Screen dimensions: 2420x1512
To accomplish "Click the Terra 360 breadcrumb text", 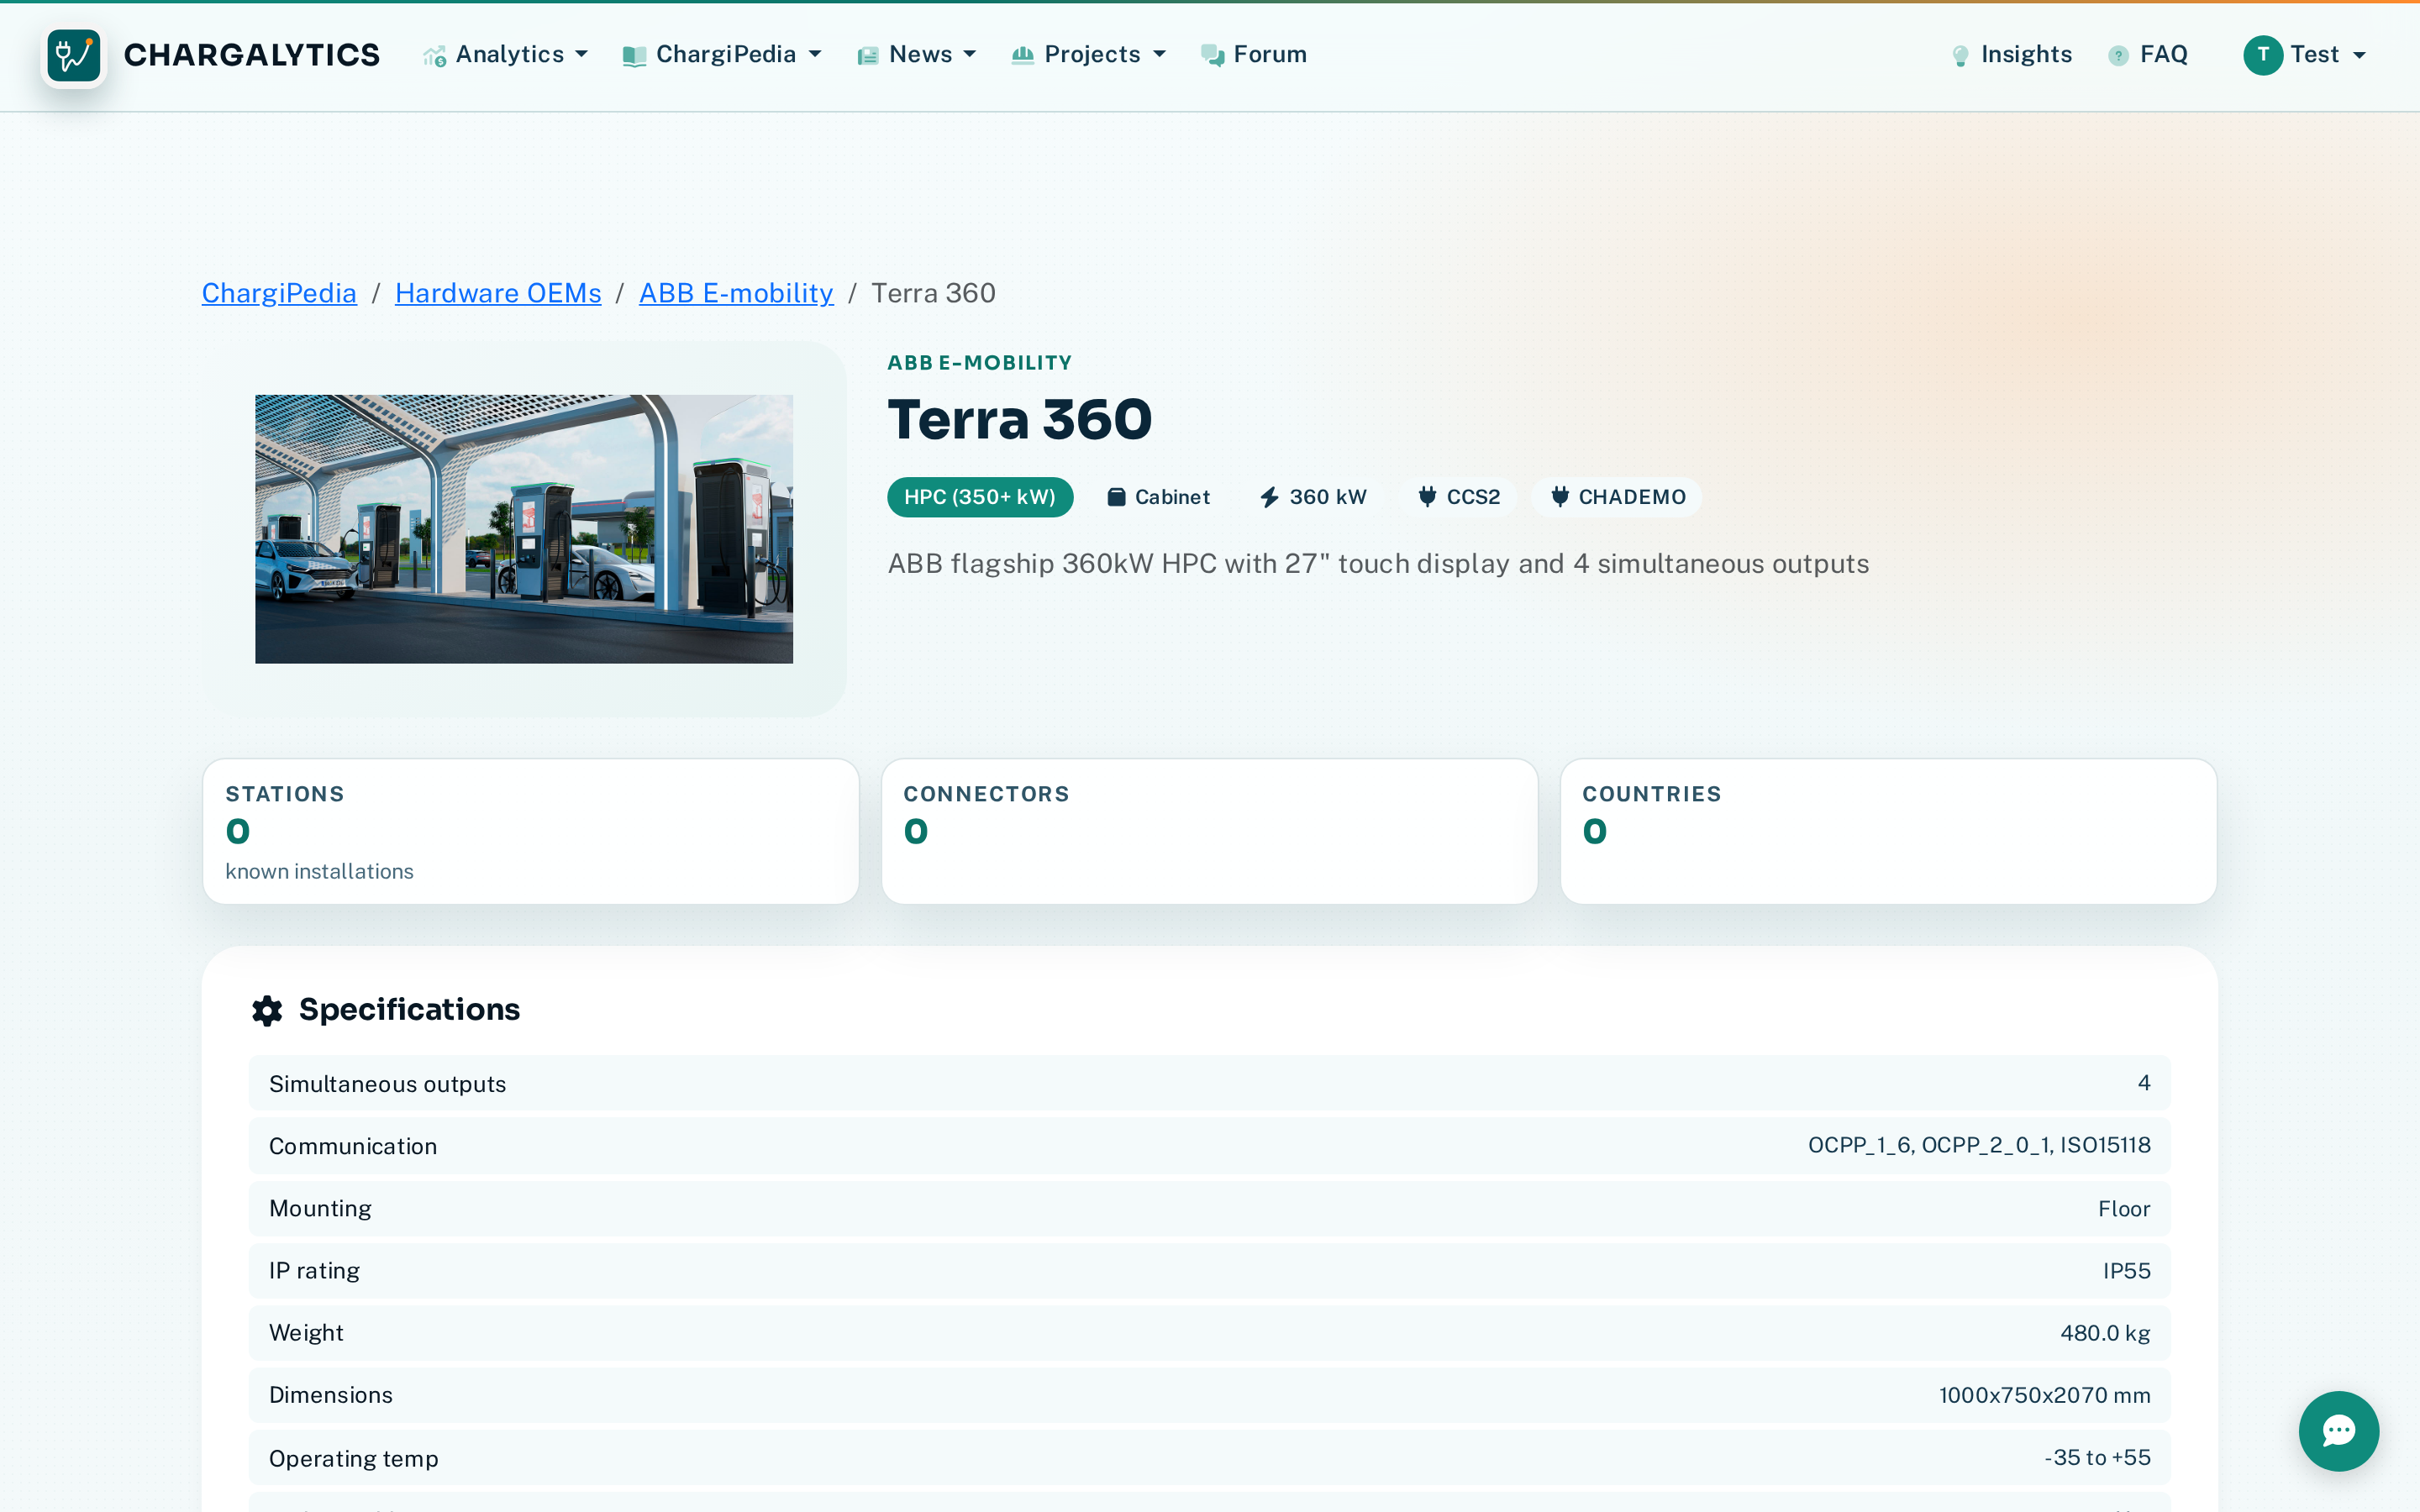I will (933, 293).
